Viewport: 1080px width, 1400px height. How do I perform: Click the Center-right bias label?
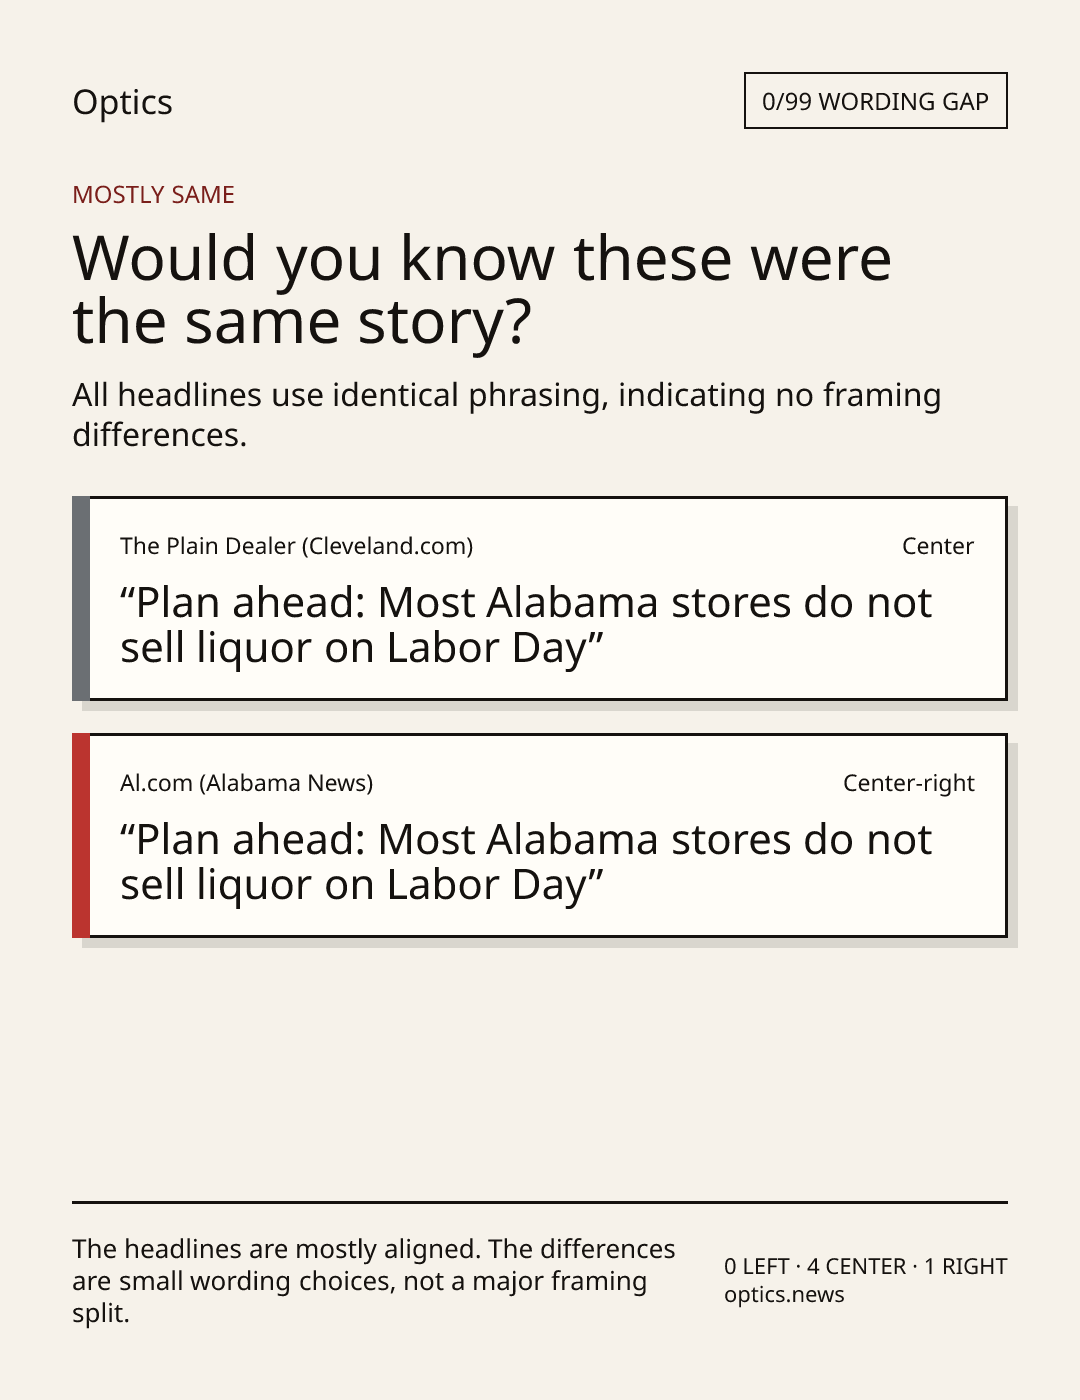tap(908, 783)
